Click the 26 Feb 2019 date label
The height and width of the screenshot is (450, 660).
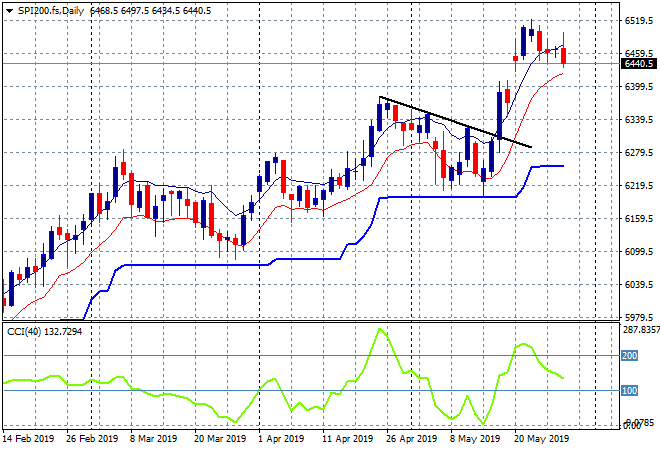click(92, 439)
